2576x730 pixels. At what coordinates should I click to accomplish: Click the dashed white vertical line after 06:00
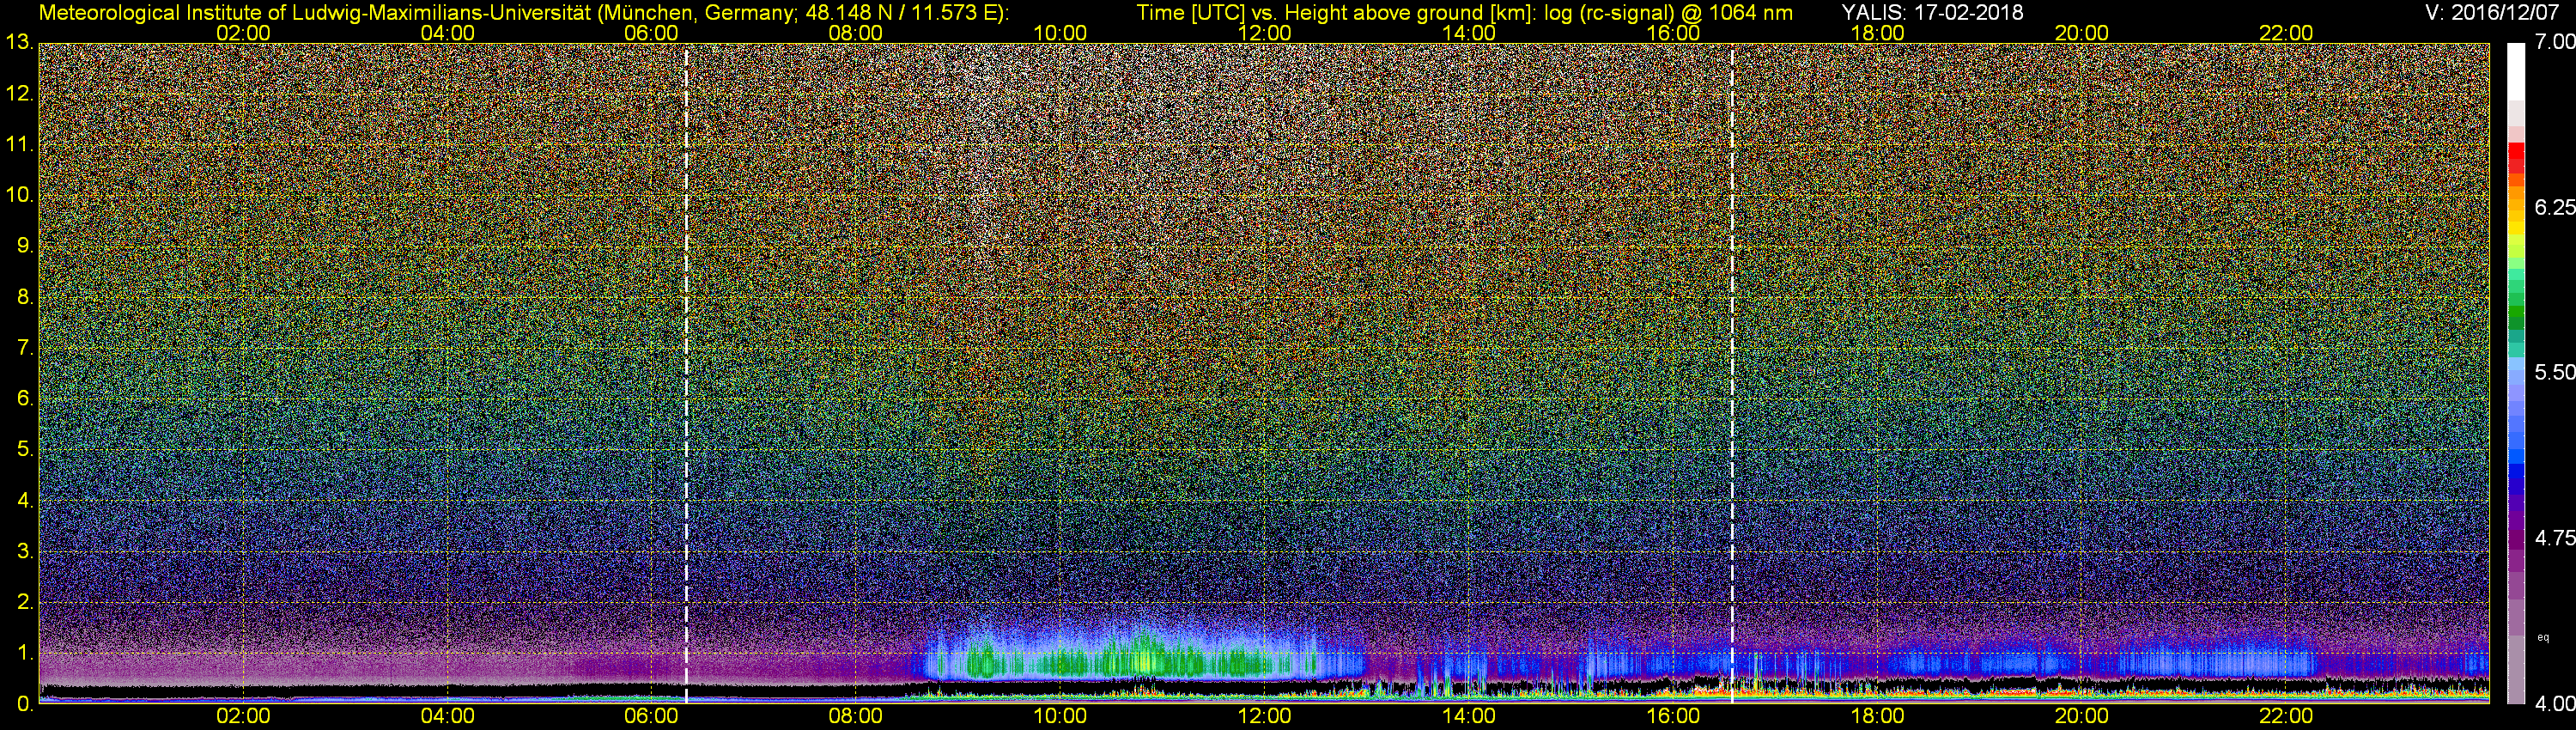(x=686, y=374)
